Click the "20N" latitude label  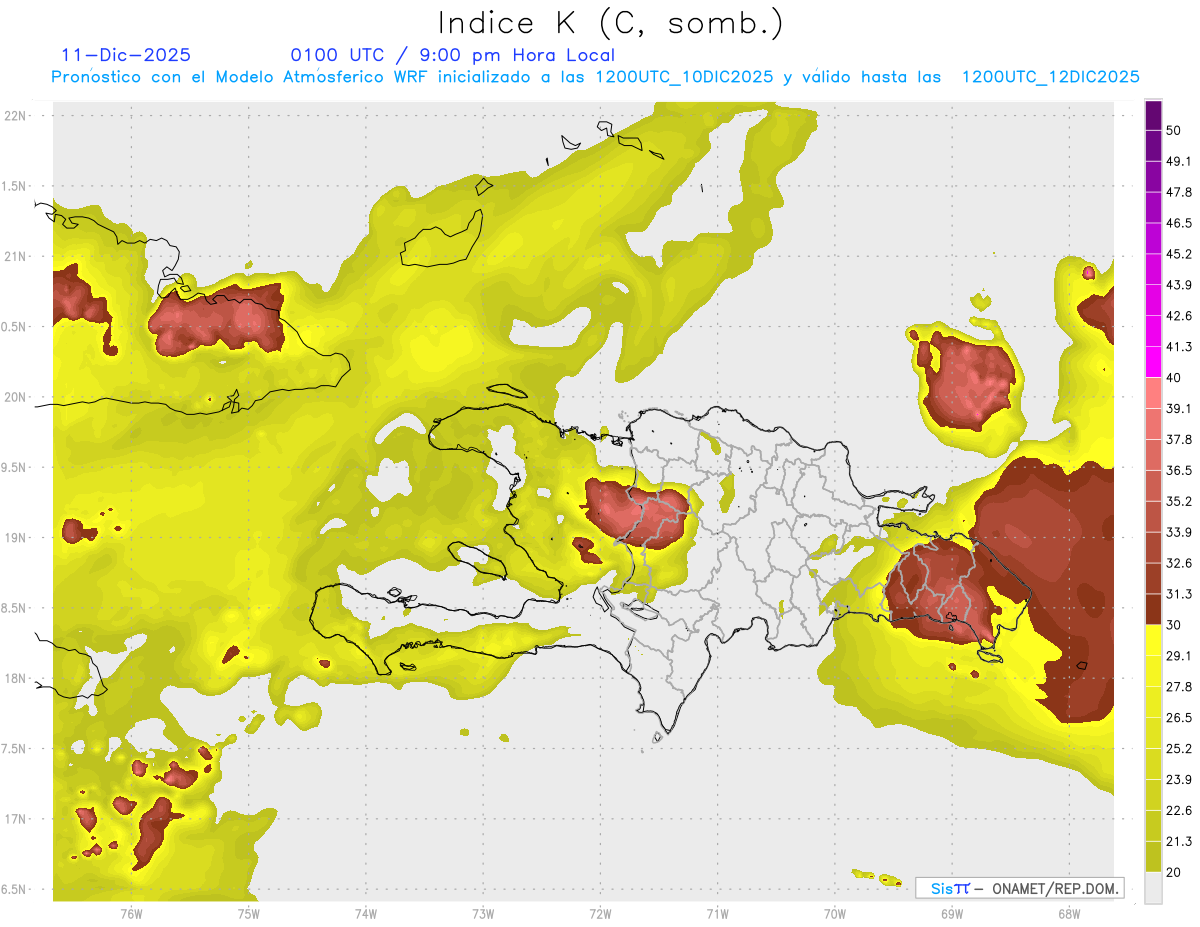(x=17, y=397)
